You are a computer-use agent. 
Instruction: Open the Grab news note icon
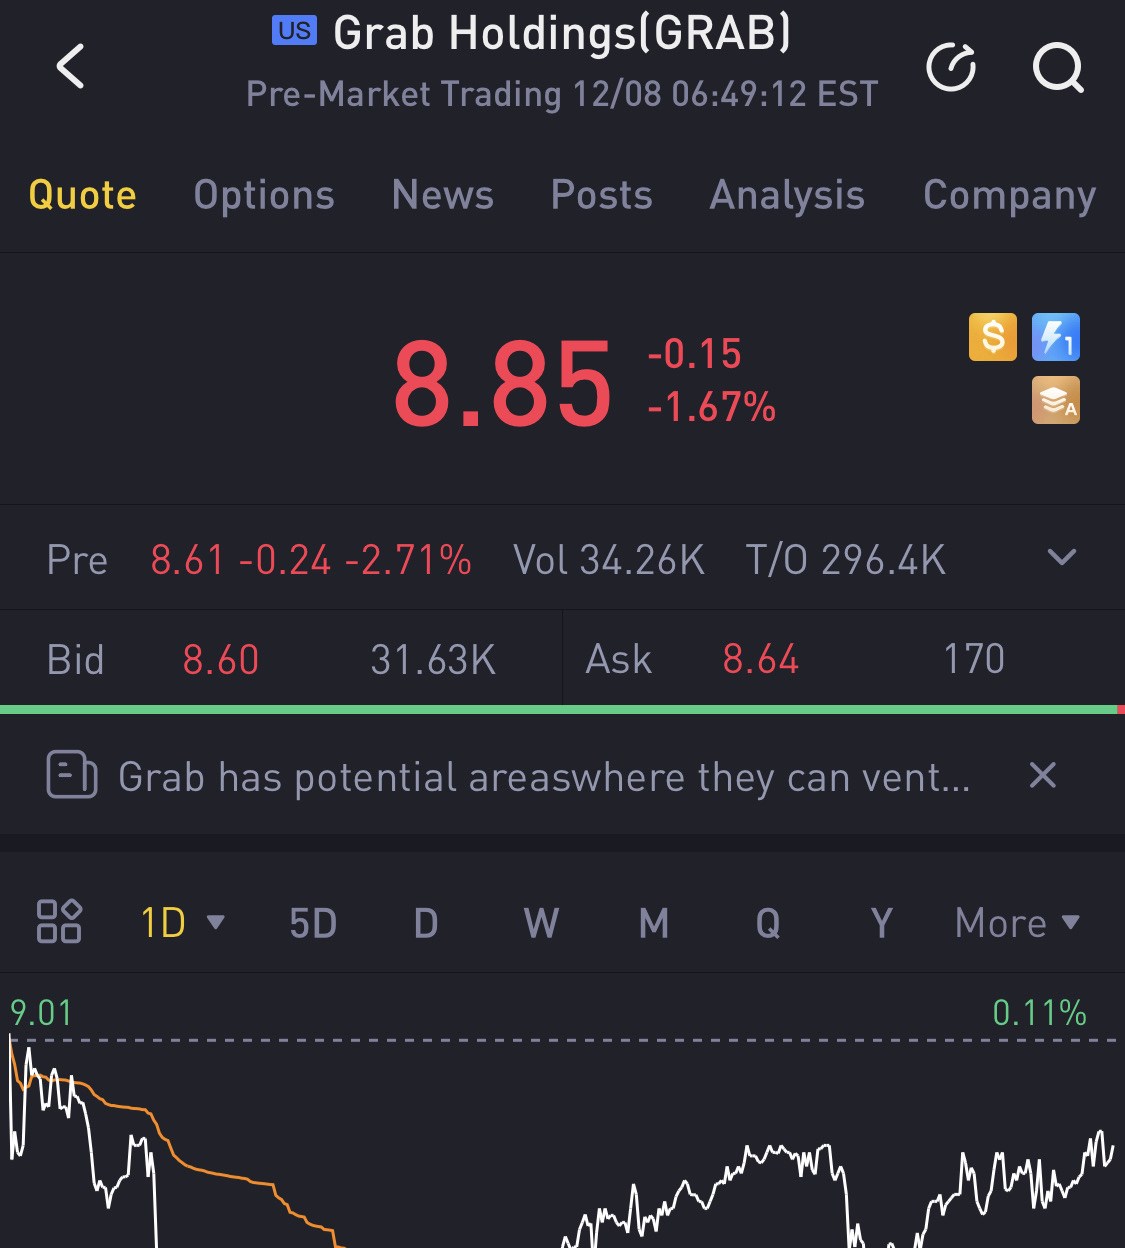pos(72,775)
